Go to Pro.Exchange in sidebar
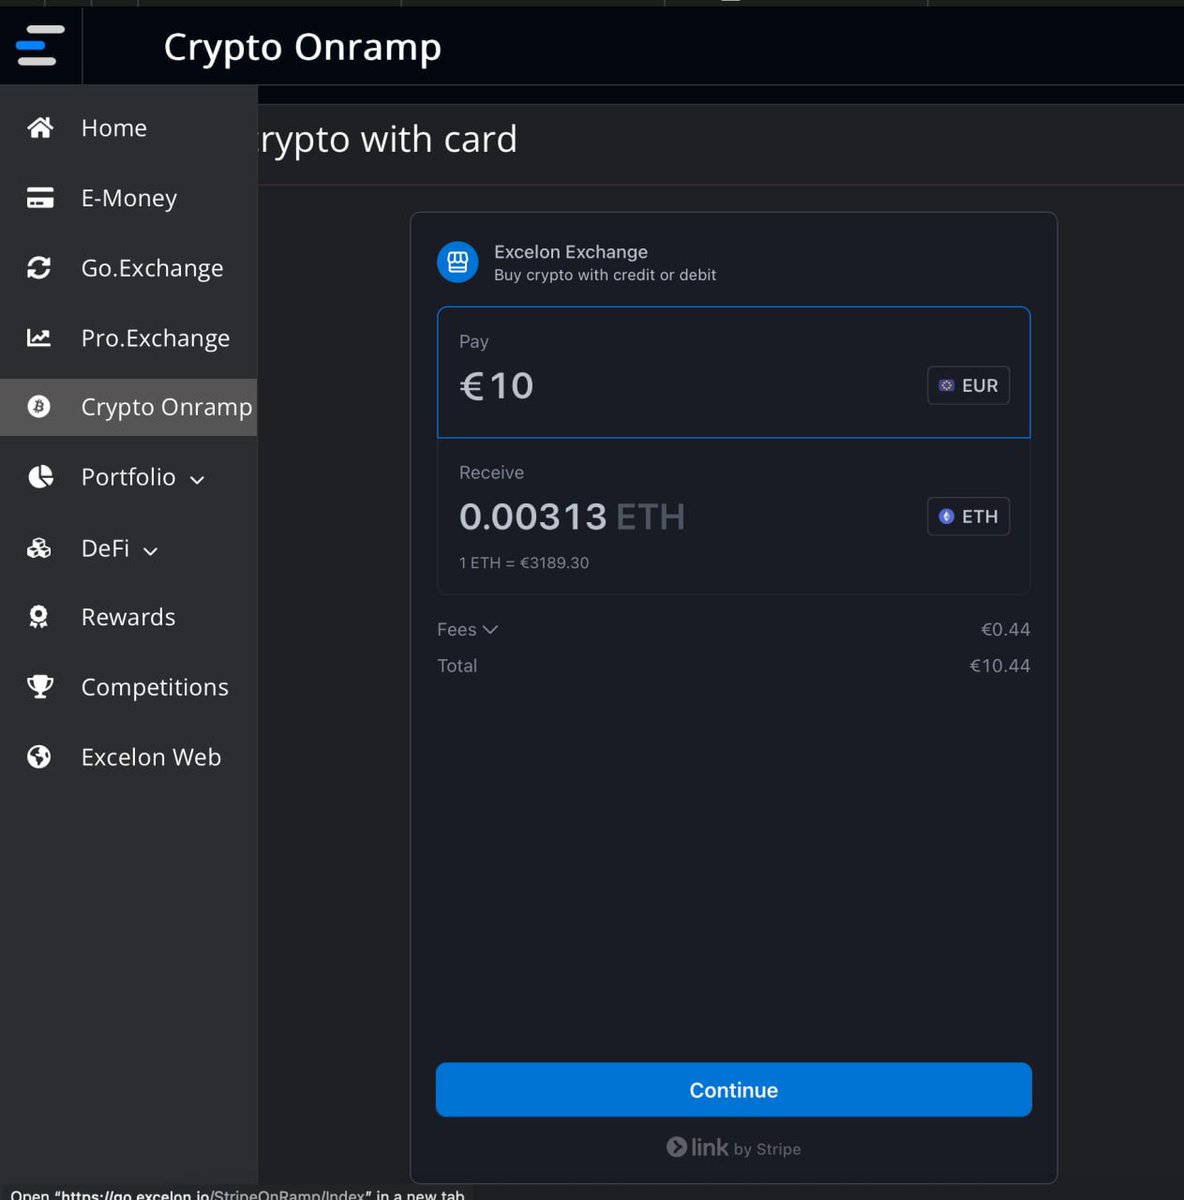Screen dimensions: 1184x1200 [x=128, y=338]
